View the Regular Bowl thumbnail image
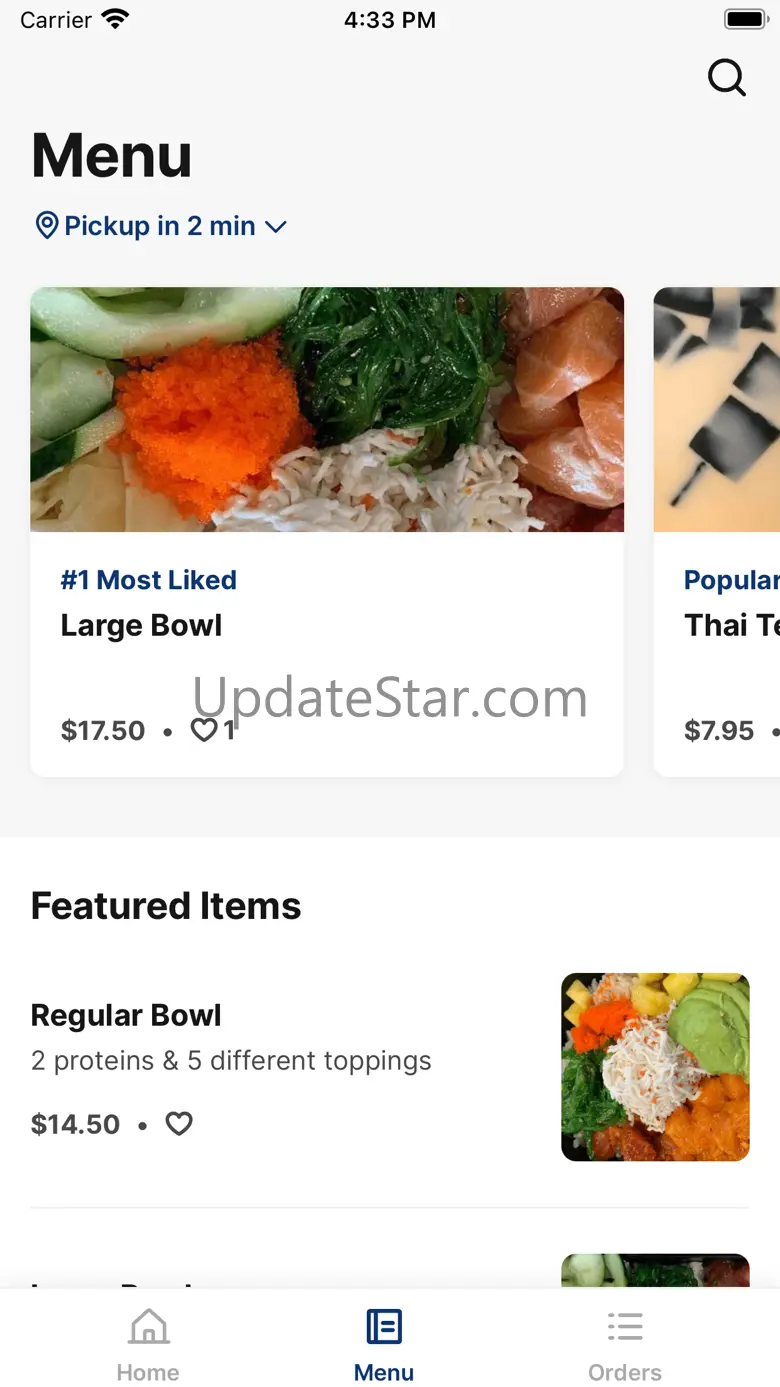Viewport: 780px width, 1387px height. tap(655, 1067)
